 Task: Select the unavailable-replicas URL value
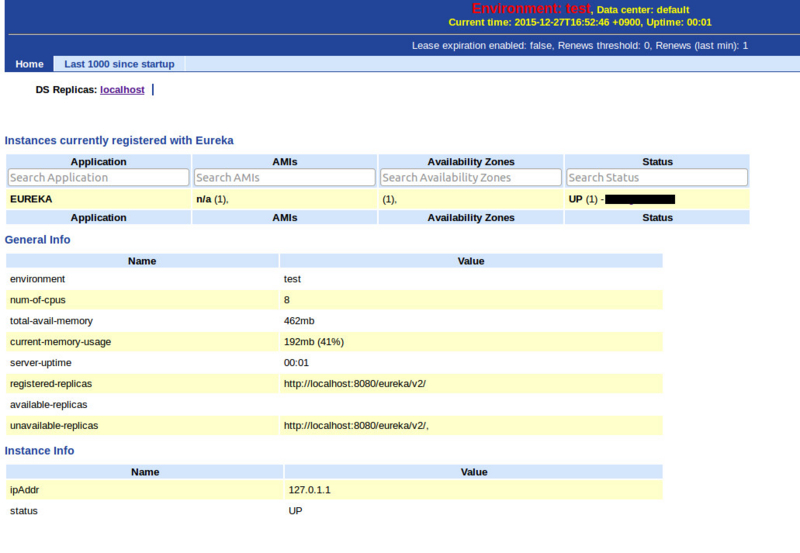(x=356, y=425)
